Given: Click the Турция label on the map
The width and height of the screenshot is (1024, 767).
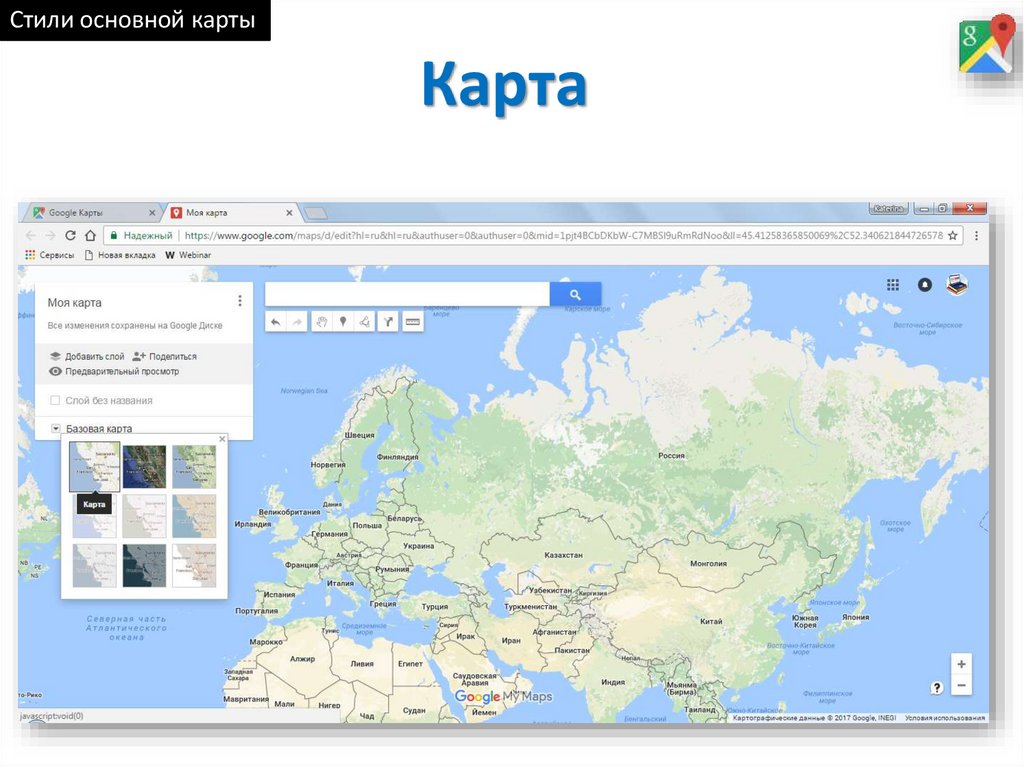Looking at the screenshot, I should [434, 606].
